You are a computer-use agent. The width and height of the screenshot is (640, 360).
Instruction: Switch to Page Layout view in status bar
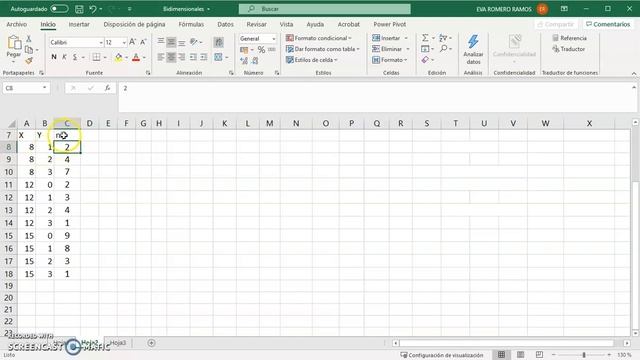(520, 355)
